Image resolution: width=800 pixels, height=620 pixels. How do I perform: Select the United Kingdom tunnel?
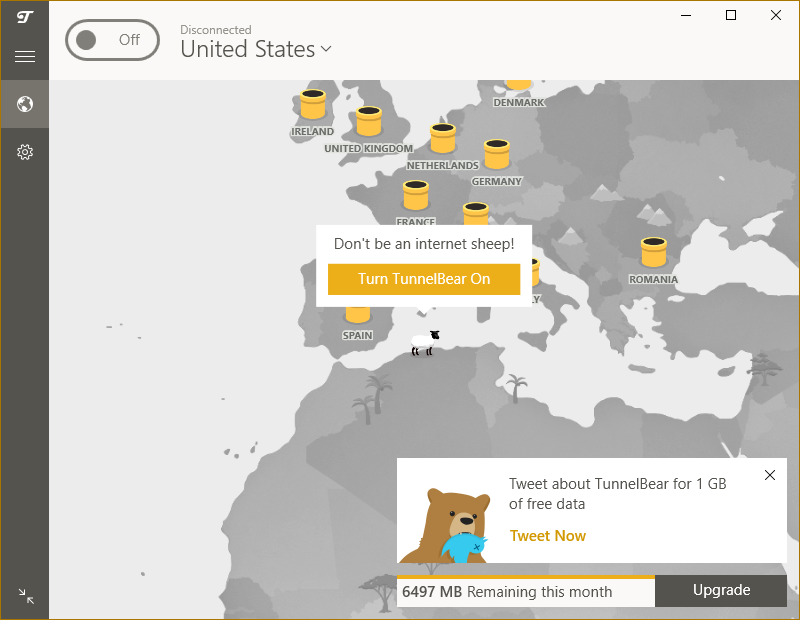[369, 121]
